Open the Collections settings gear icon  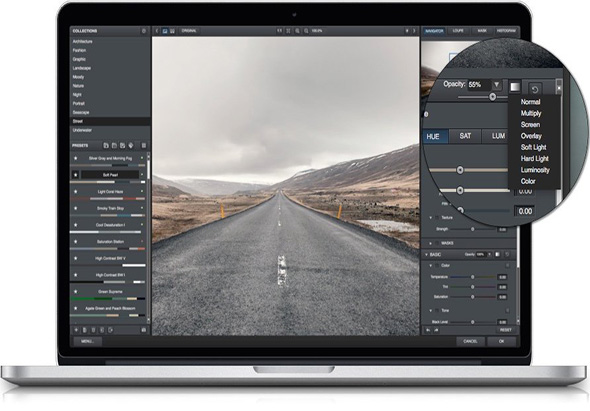pyautogui.click(x=143, y=31)
